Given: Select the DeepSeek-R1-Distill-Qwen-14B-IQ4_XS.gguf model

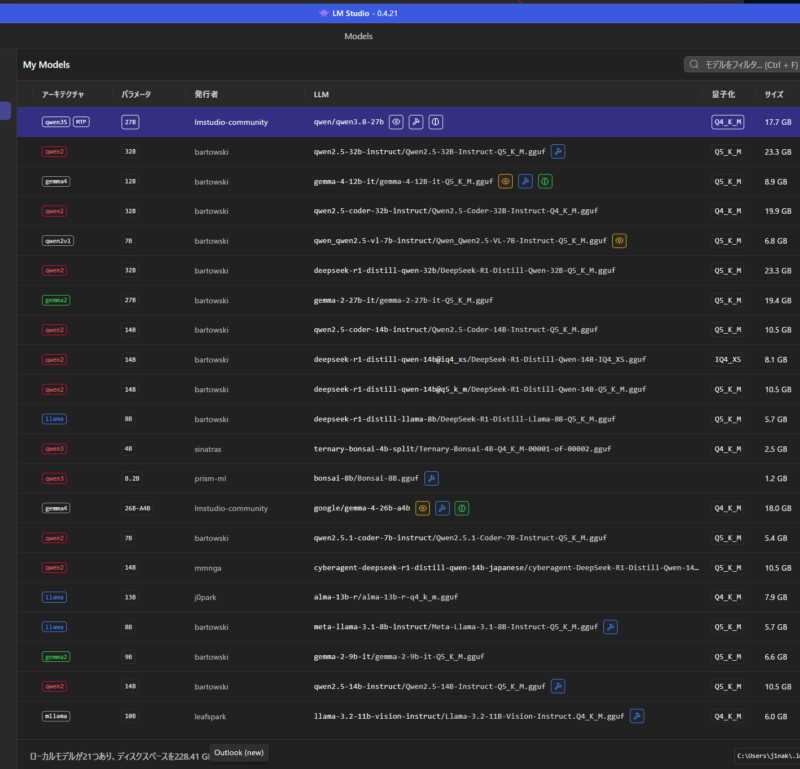Looking at the screenshot, I should [408, 359].
